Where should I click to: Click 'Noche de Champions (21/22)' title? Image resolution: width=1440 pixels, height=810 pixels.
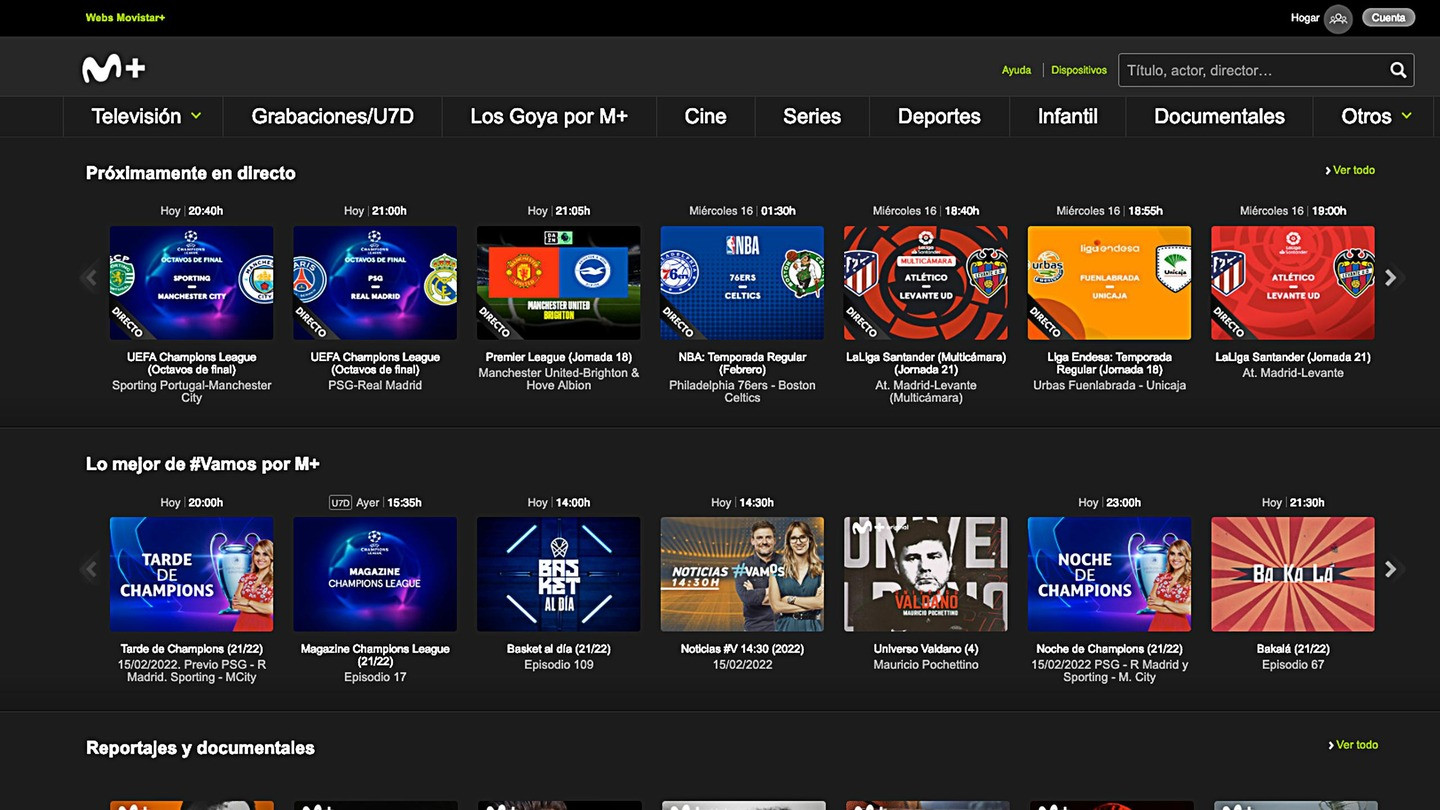click(1109, 649)
